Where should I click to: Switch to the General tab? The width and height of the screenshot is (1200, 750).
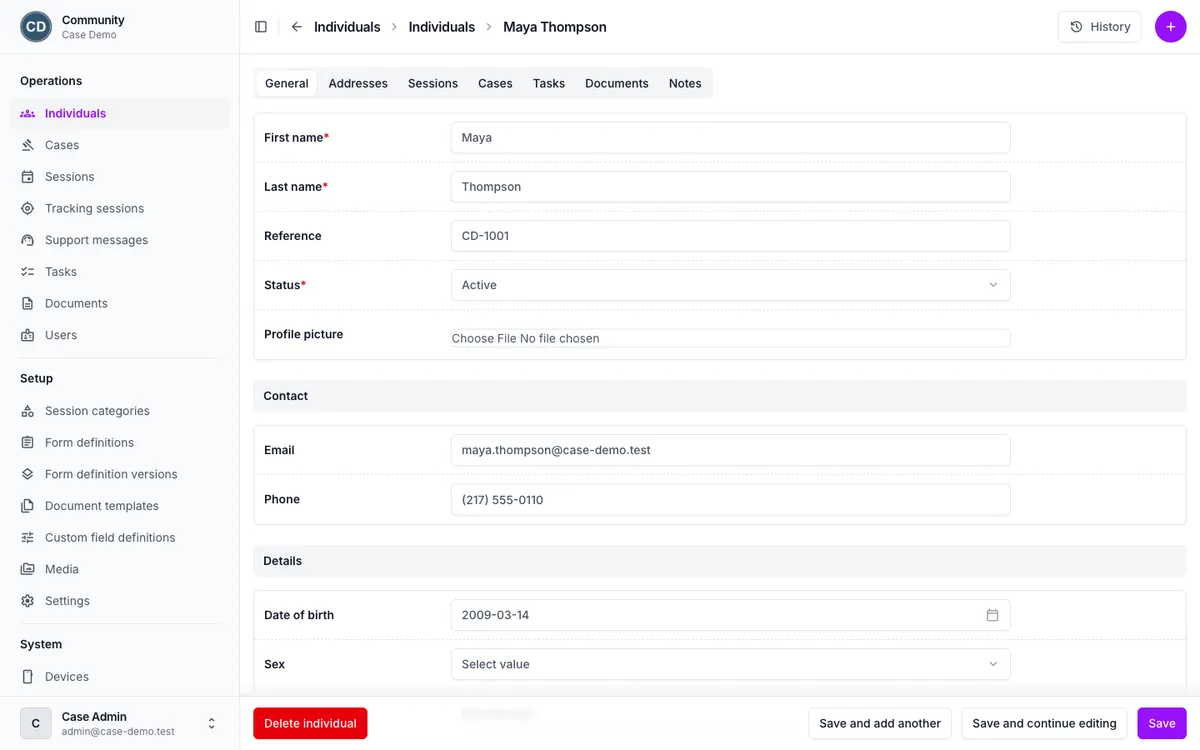[x=287, y=83]
